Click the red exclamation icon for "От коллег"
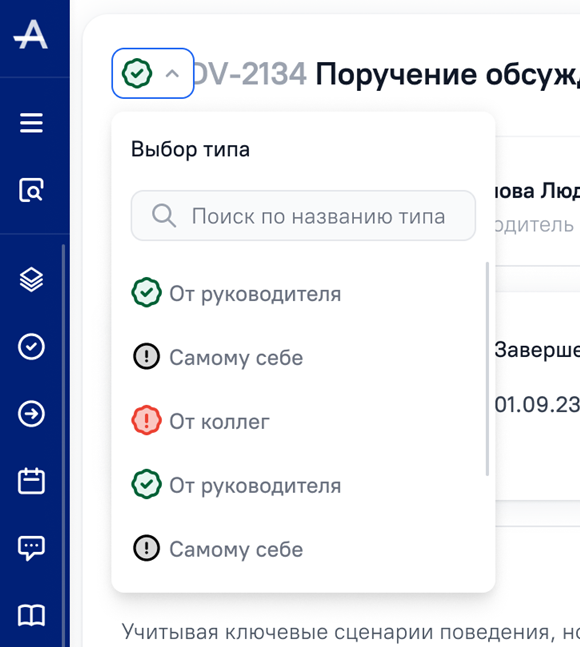Image resolution: width=580 pixels, height=647 pixels. pyautogui.click(x=146, y=420)
